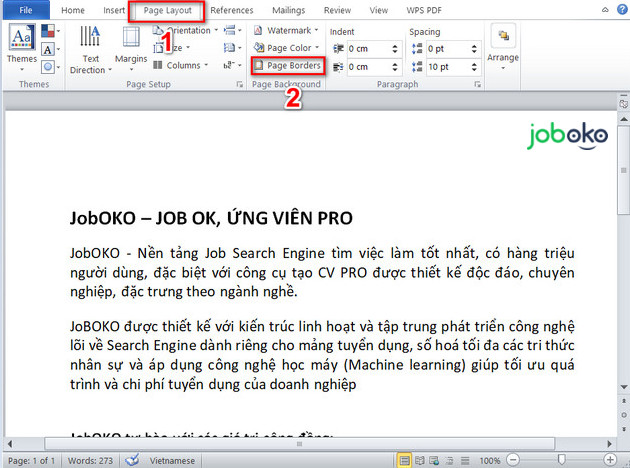Click the Spacing After 10 pt field

(447, 67)
